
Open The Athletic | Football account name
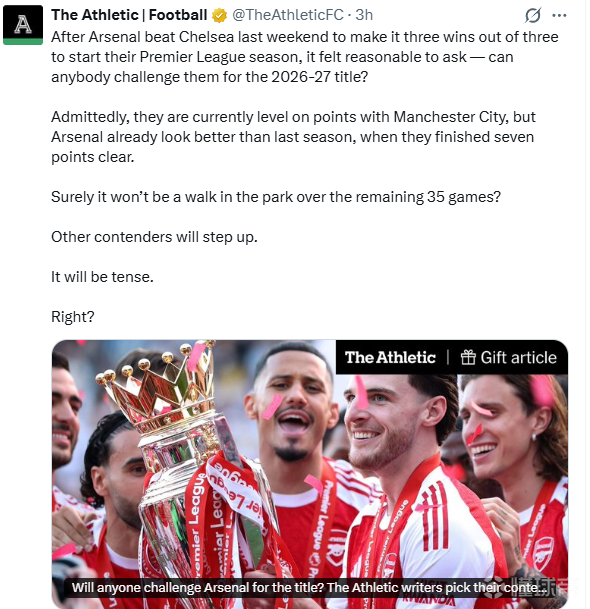(x=129, y=15)
